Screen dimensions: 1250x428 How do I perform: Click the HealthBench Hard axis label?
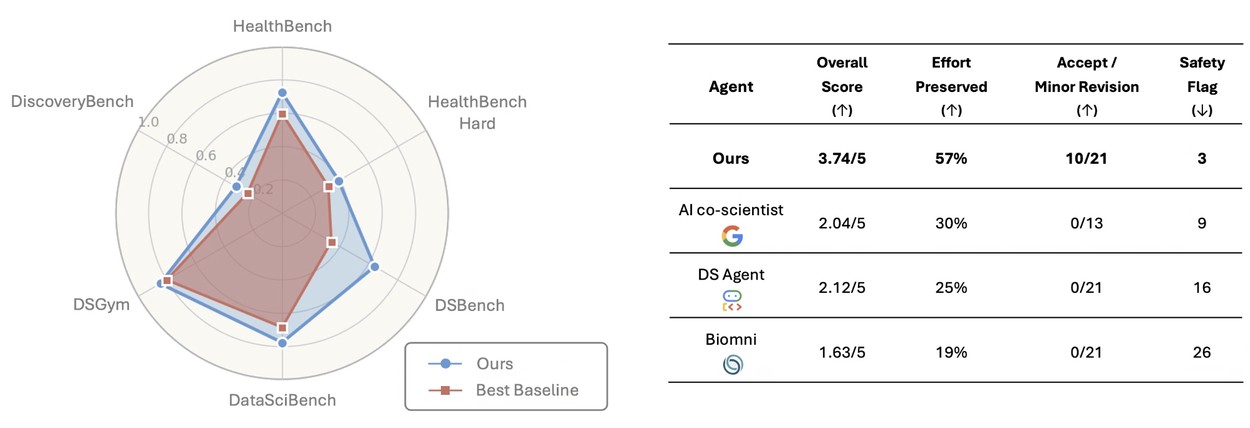(477, 112)
